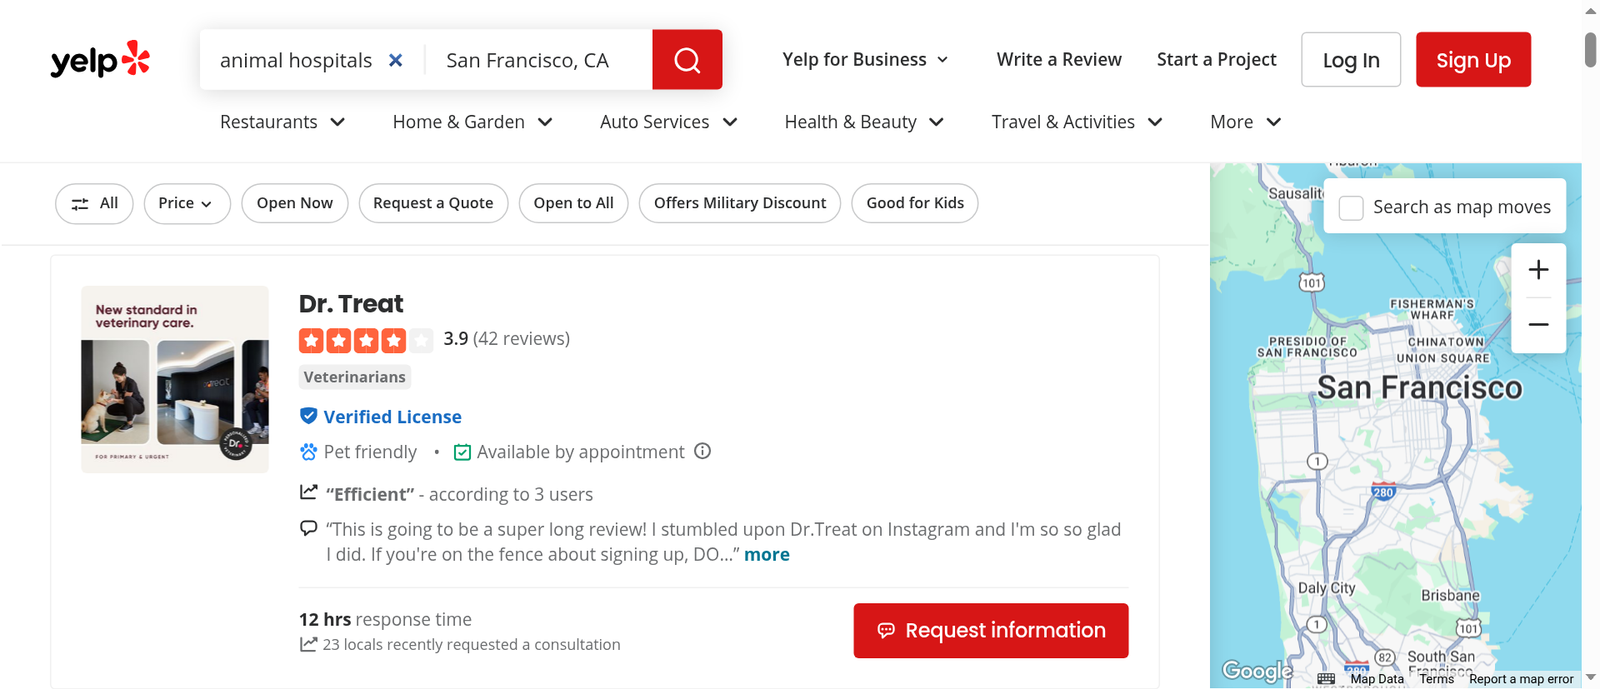
Task: Click the Sign Up button
Action: (x=1473, y=60)
